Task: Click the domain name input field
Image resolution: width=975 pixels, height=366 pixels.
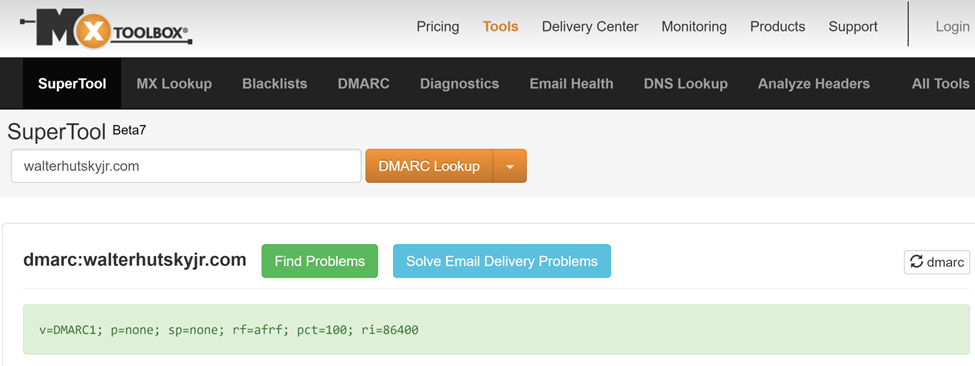Action: [x=186, y=166]
